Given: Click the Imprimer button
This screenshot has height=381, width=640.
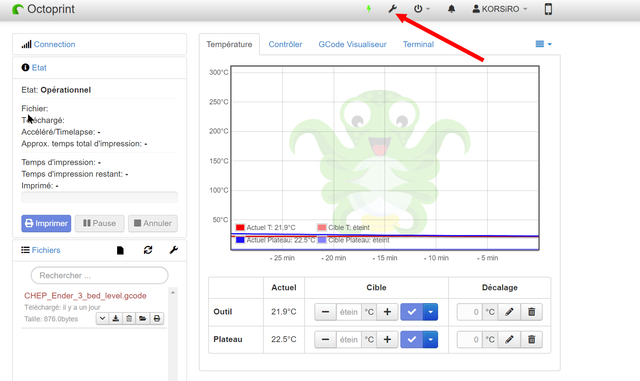Looking at the screenshot, I should (x=46, y=223).
